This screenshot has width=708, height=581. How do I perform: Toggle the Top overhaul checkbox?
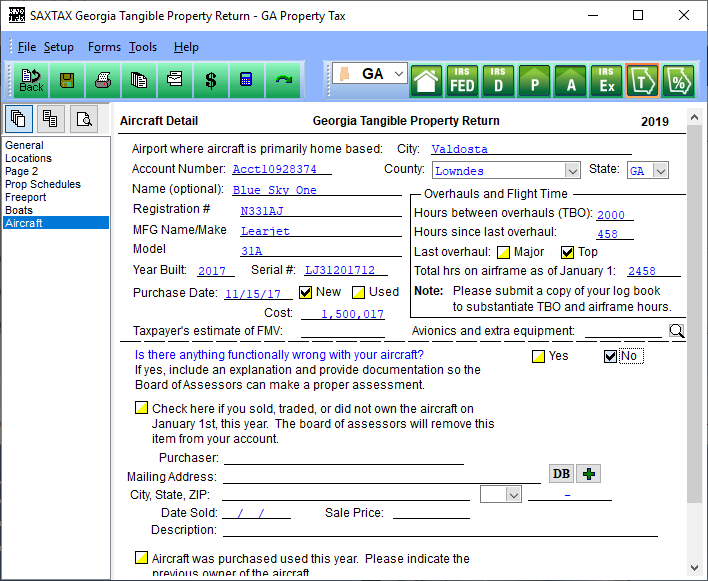click(568, 252)
